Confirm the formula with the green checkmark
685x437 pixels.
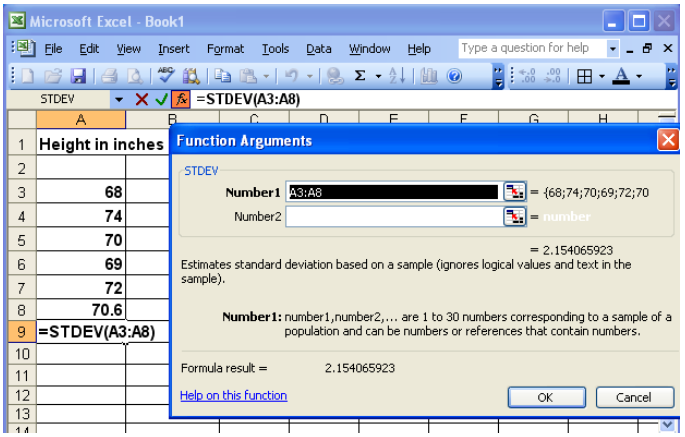click(161, 99)
